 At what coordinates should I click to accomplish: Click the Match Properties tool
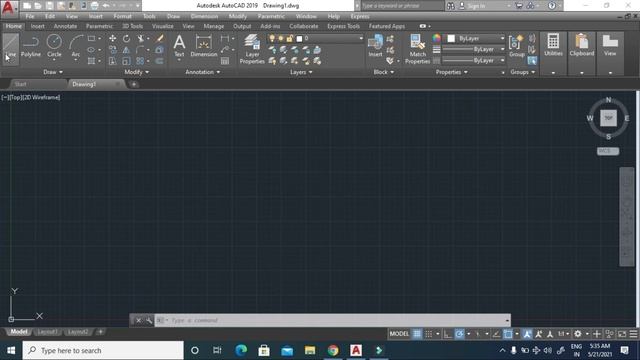point(417,49)
